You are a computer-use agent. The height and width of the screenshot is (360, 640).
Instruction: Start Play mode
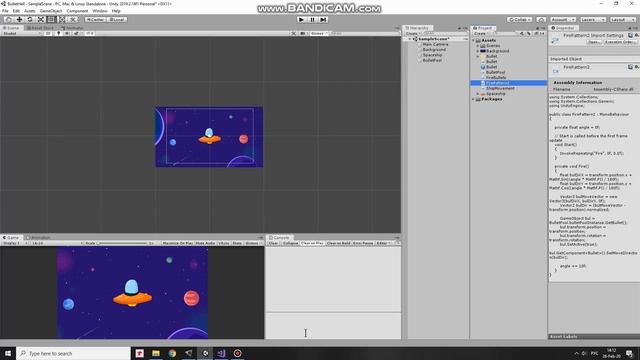[301, 19]
